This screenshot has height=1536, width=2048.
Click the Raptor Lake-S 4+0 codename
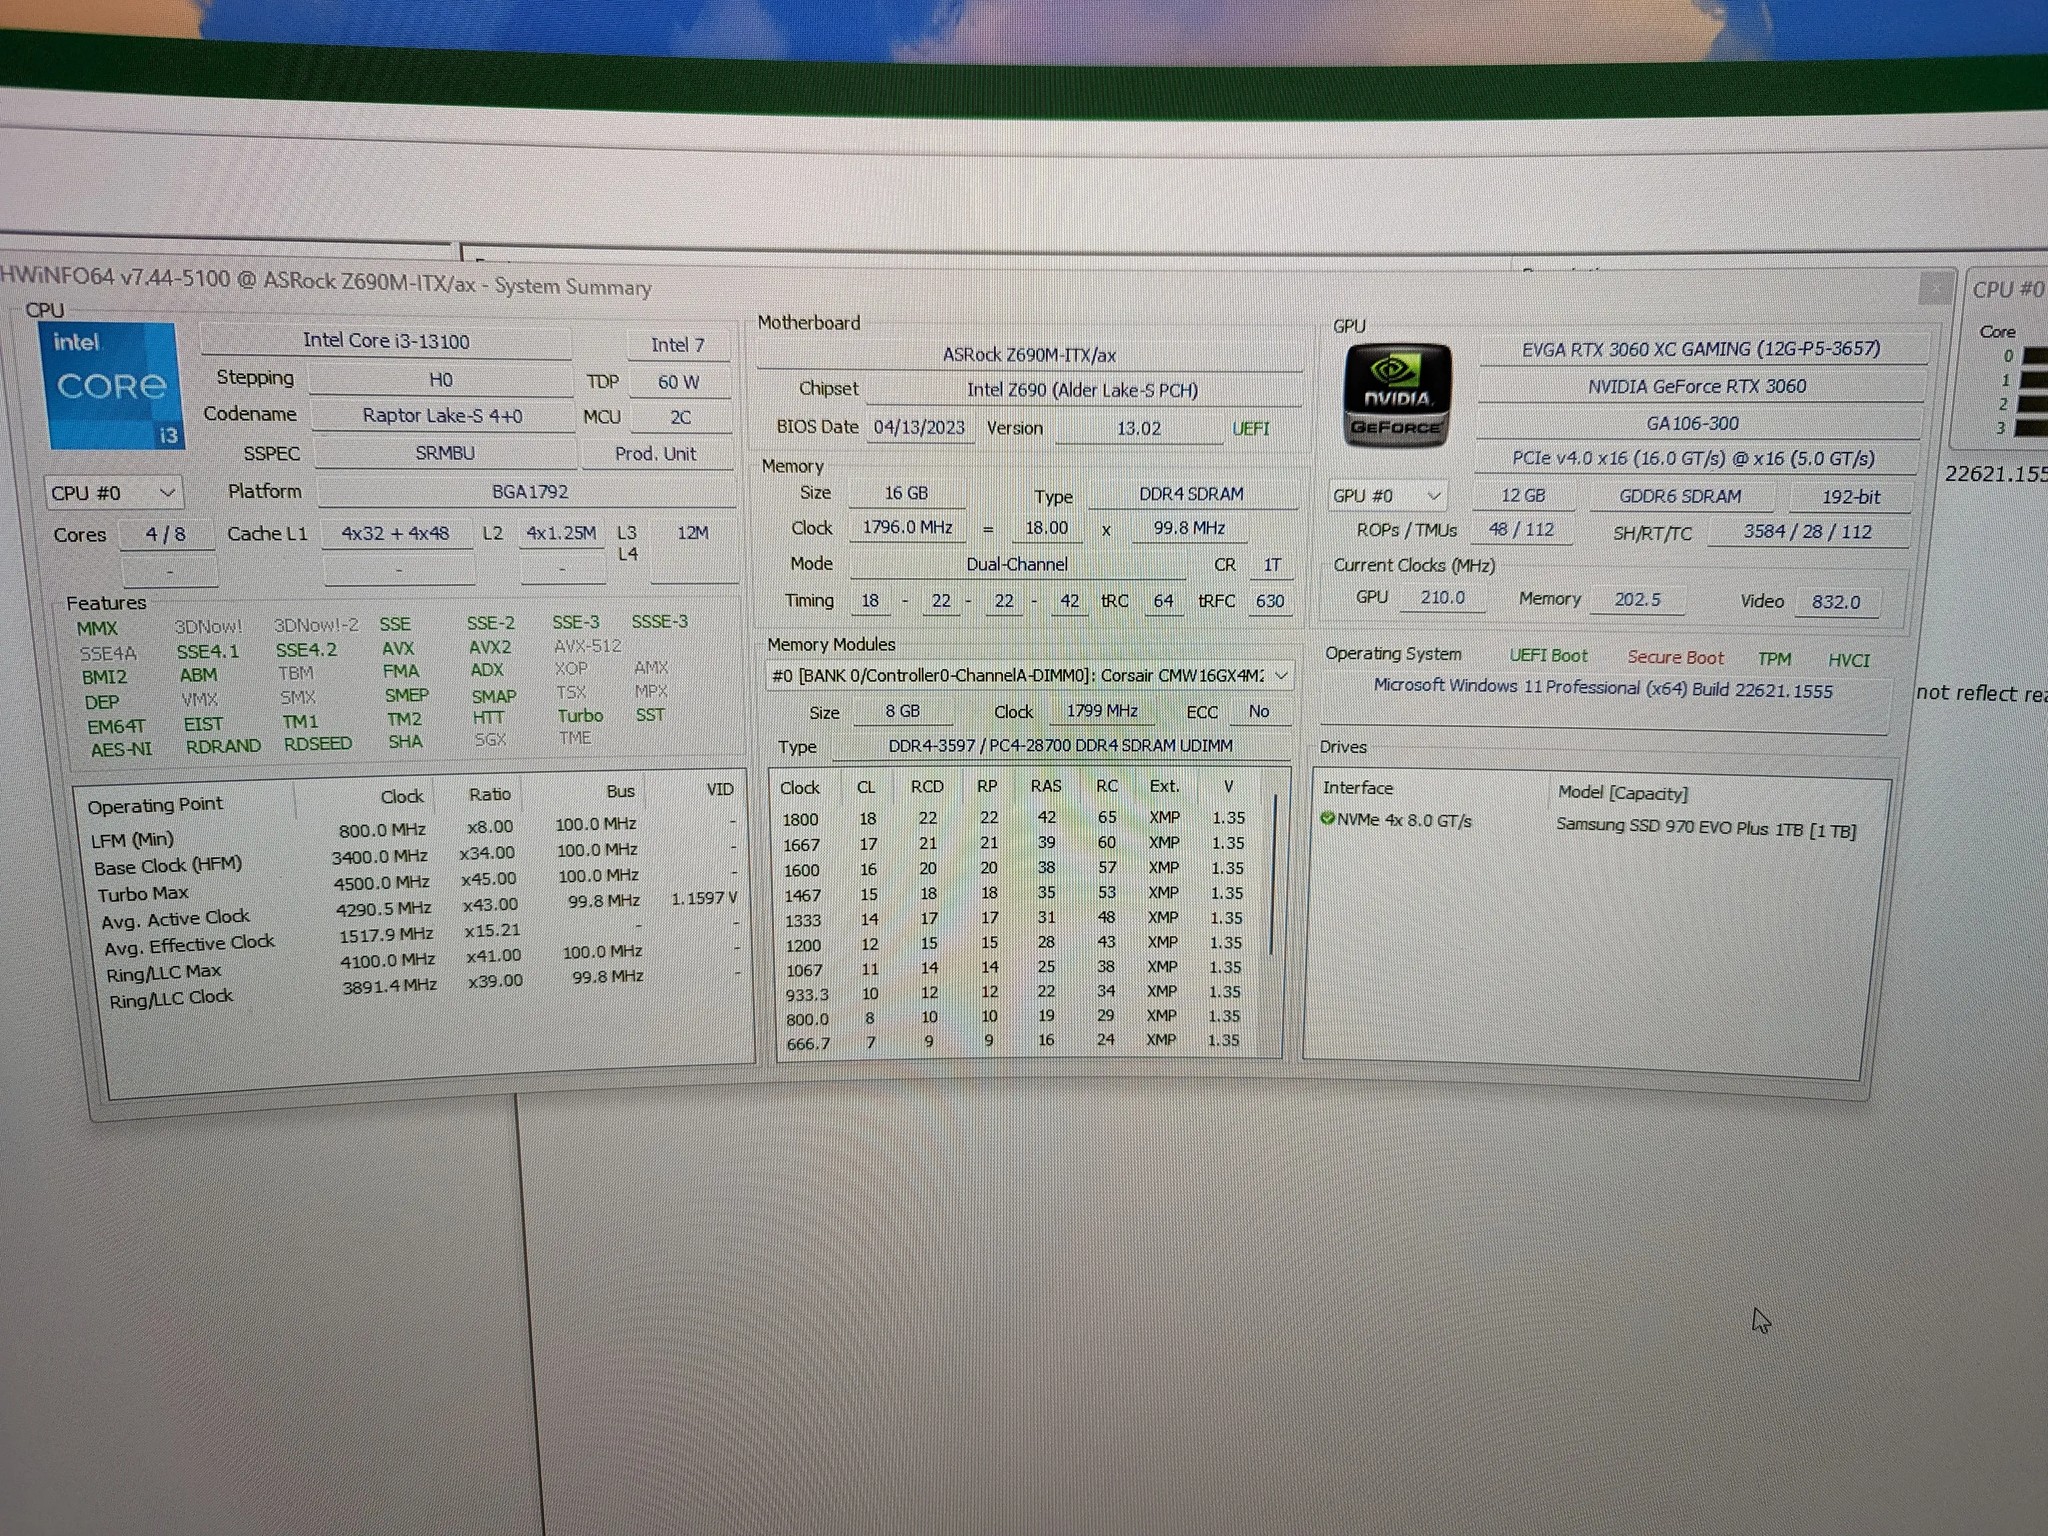pyautogui.click(x=442, y=416)
